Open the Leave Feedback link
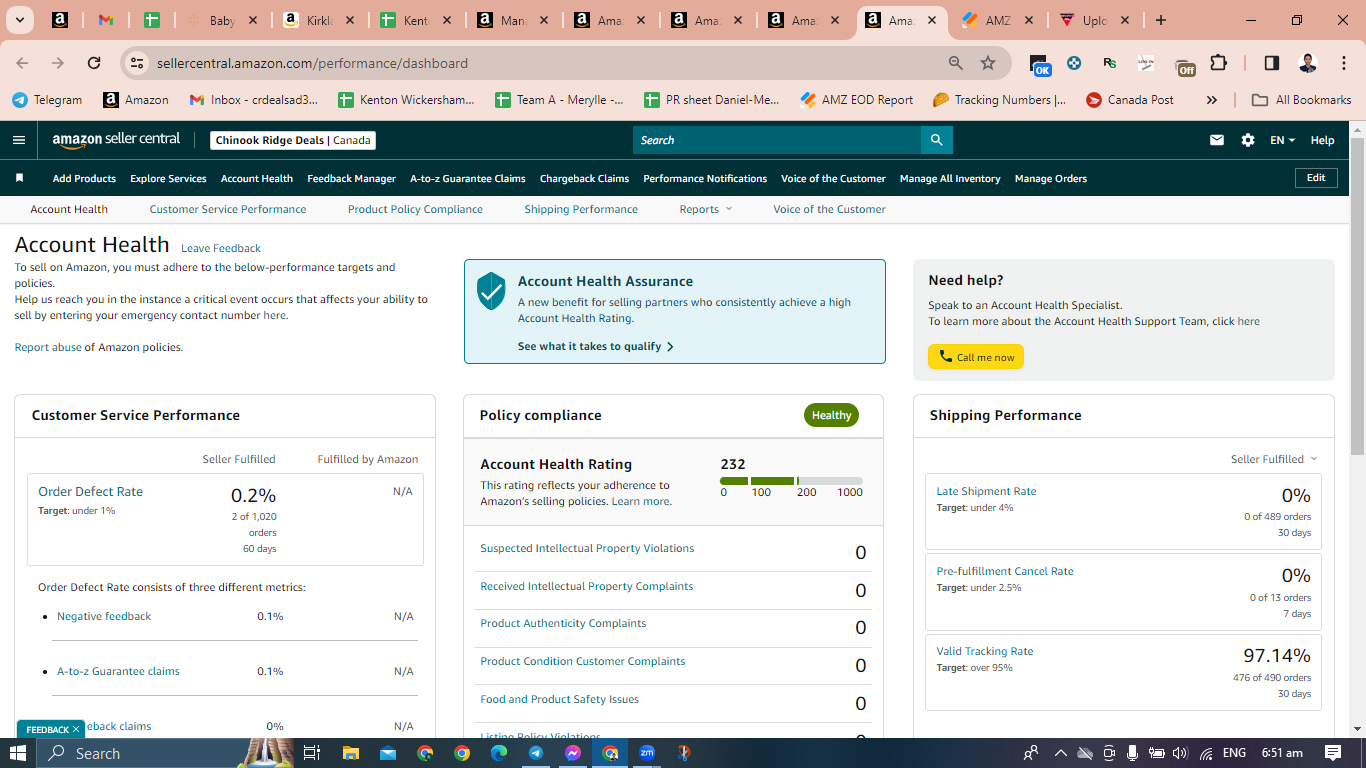 pos(221,248)
